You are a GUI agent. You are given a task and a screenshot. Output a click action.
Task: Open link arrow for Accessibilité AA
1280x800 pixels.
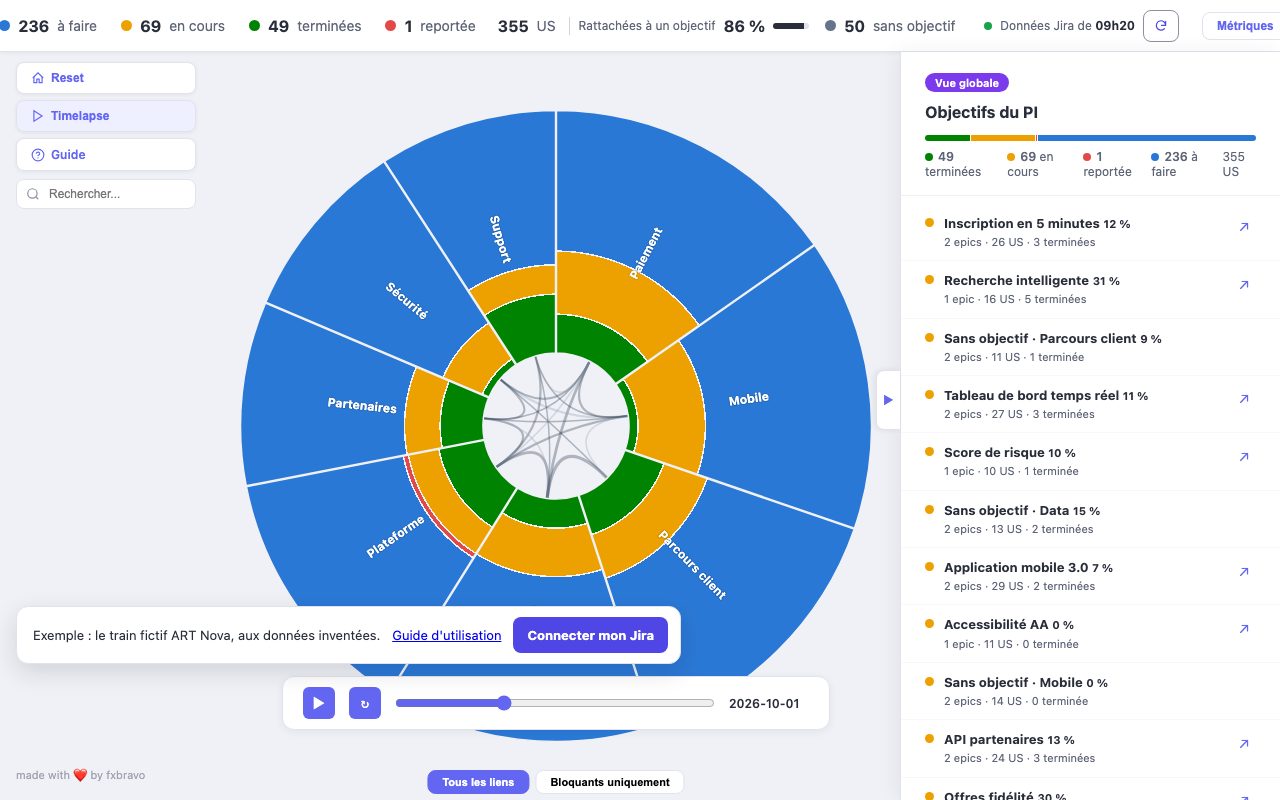coord(1244,629)
